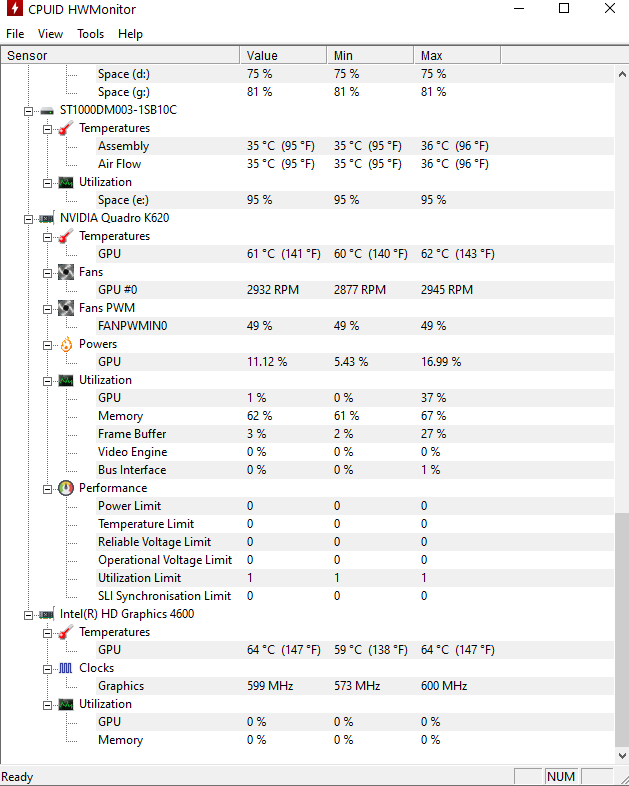Click the flame icon beside Powers
Viewport: 629px width, 786px height.
[x=66, y=344]
